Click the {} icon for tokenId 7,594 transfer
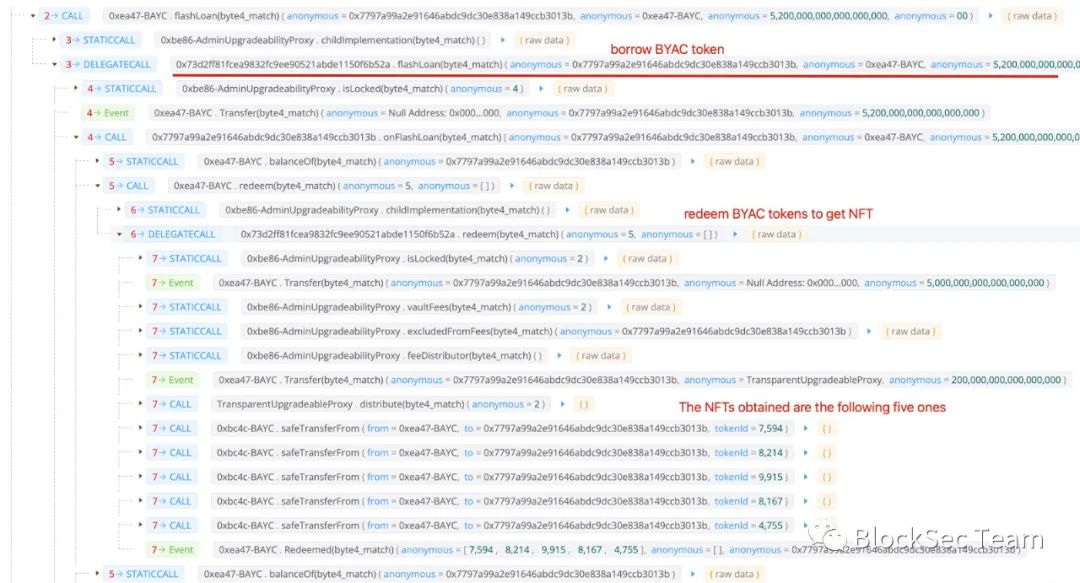Image resolution: width=1080 pixels, height=583 pixels. [x=827, y=428]
